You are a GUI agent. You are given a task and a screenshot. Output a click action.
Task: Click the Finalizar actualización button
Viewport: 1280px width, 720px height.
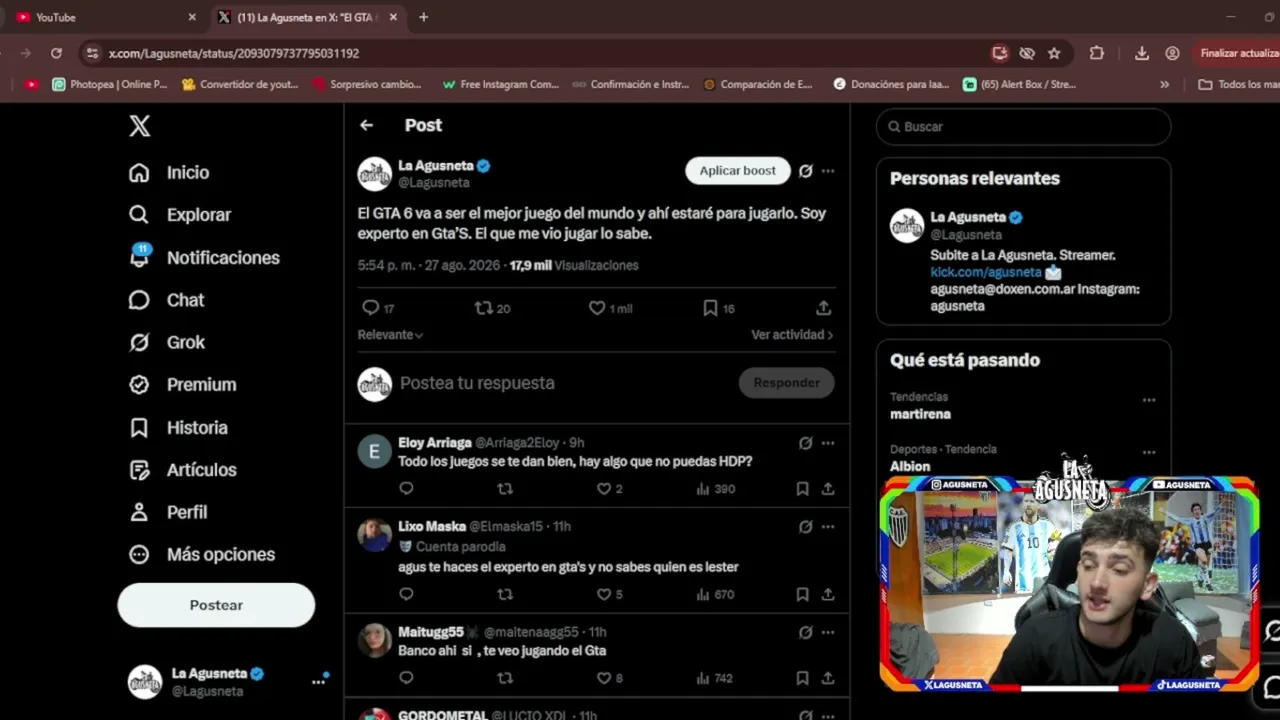pyautogui.click(x=1240, y=53)
